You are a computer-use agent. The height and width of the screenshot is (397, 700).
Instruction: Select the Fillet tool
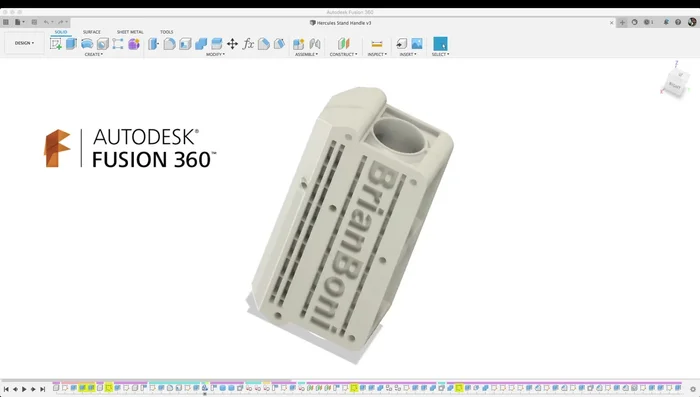coord(169,44)
